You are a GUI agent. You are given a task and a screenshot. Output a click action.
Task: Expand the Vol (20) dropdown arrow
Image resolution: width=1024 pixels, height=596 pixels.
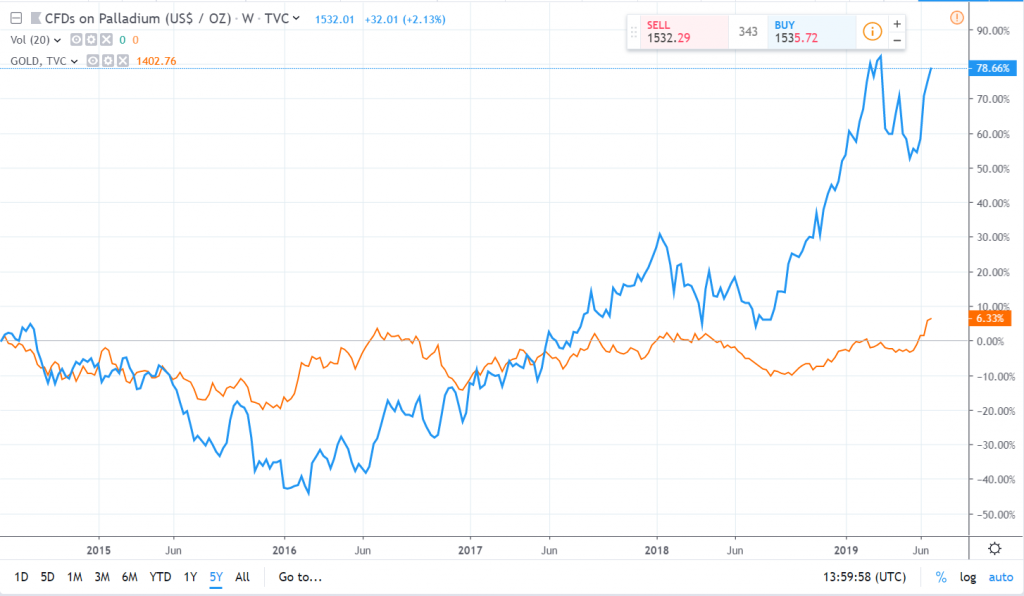[x=57, y=39]
